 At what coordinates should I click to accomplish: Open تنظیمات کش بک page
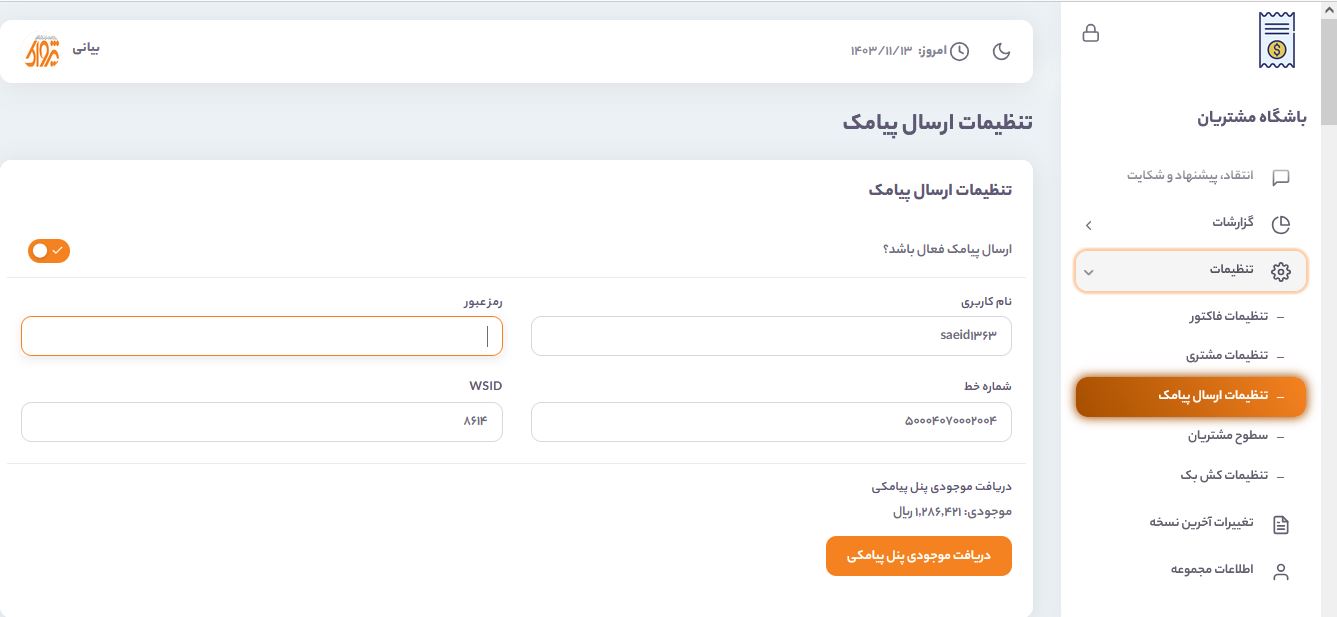pos(1224,475)
